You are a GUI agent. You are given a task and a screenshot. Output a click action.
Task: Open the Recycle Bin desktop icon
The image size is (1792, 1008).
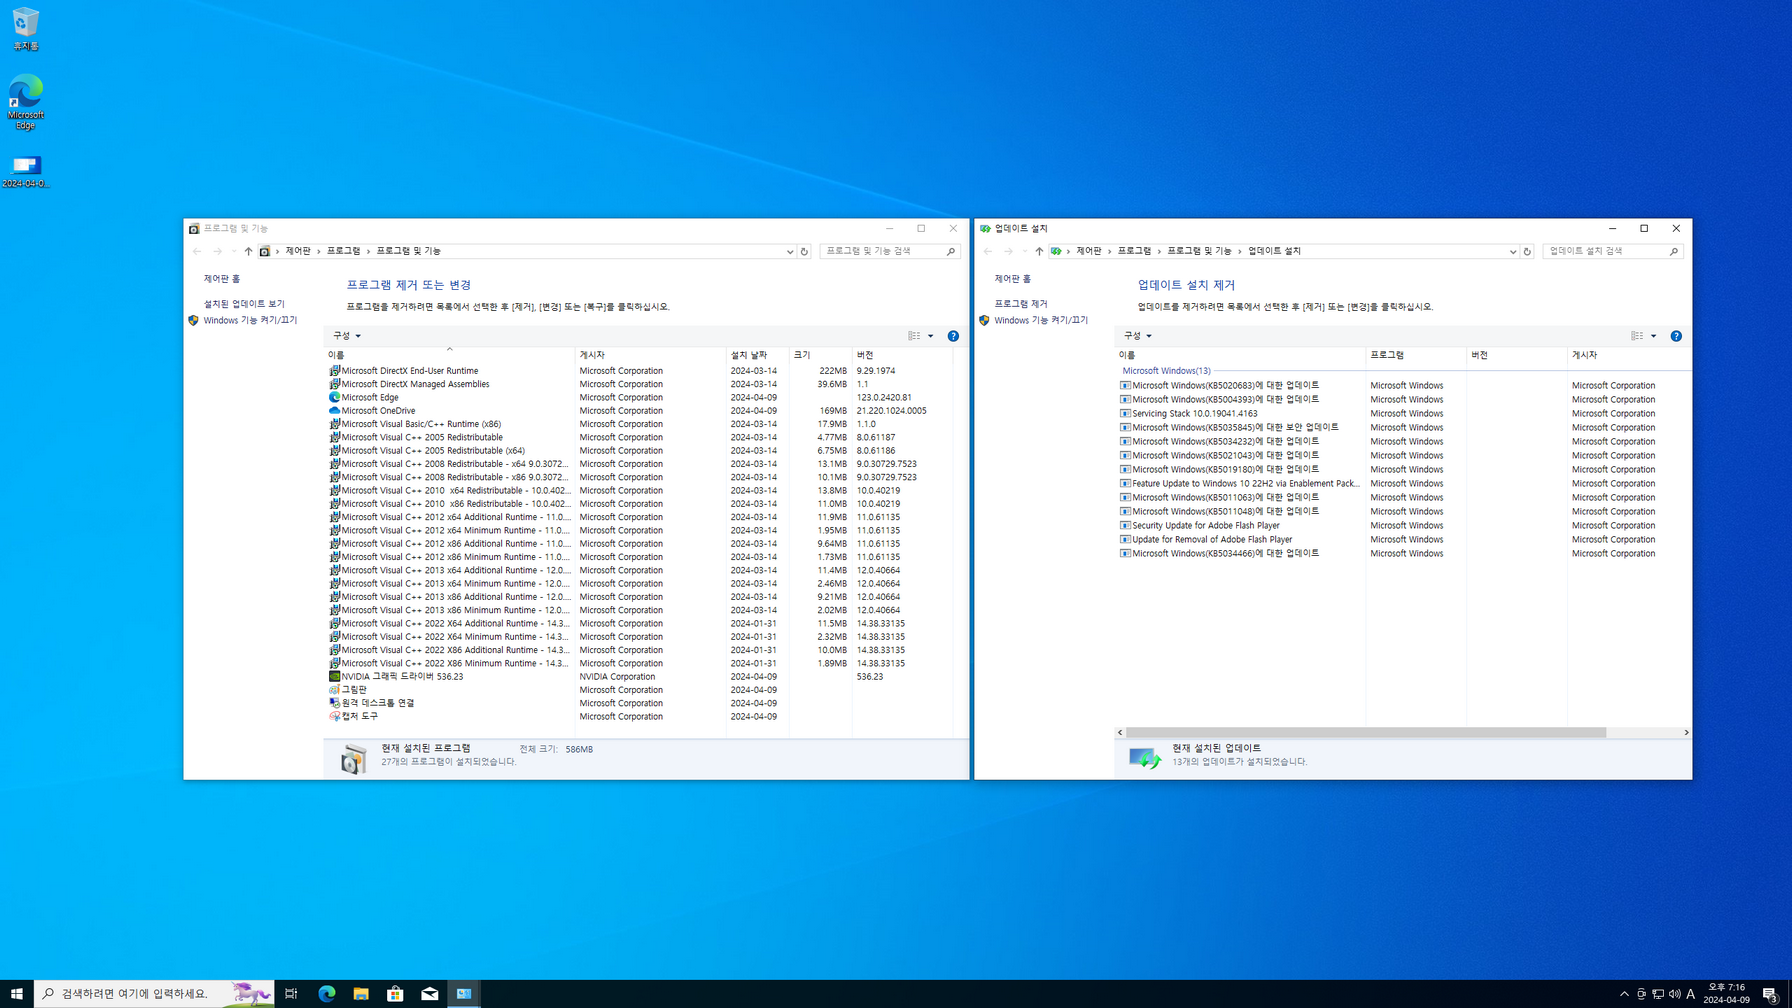(x=26, y=29)
